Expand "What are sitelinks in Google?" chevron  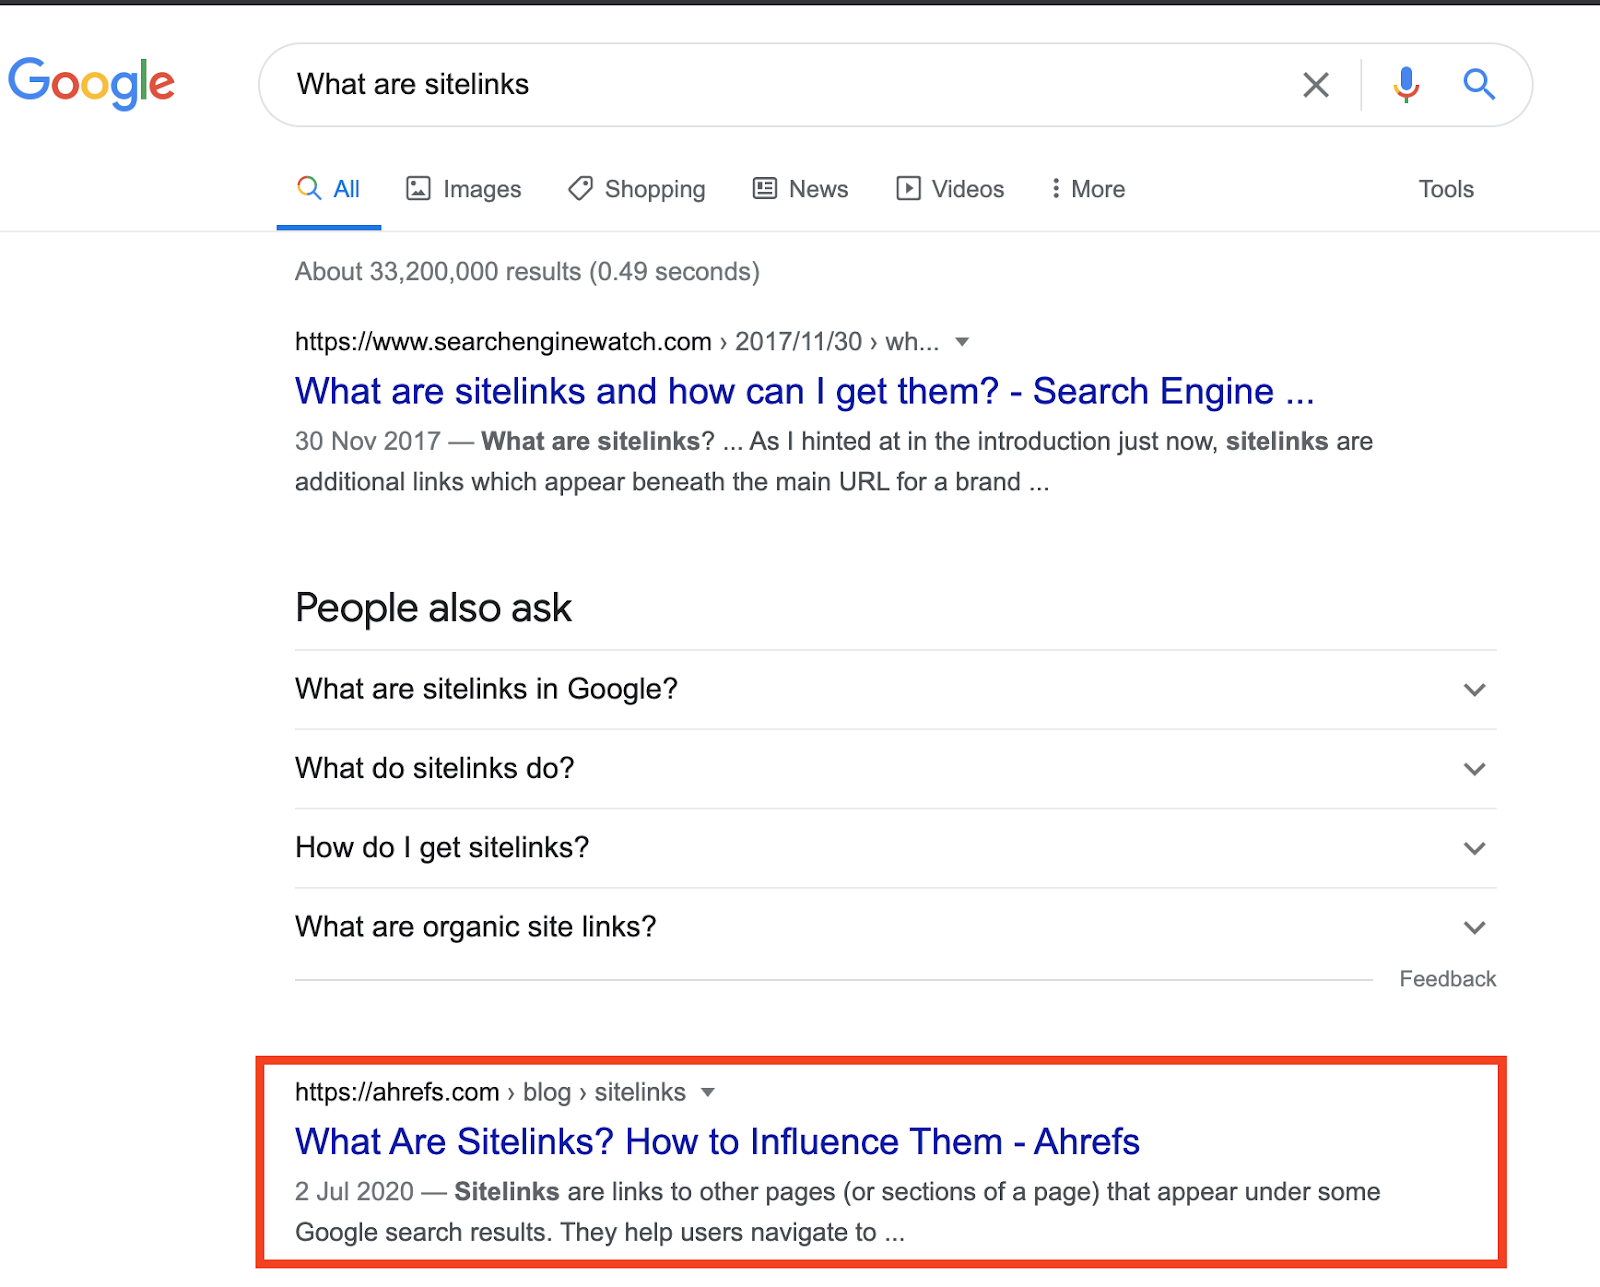coord(1474,690)
